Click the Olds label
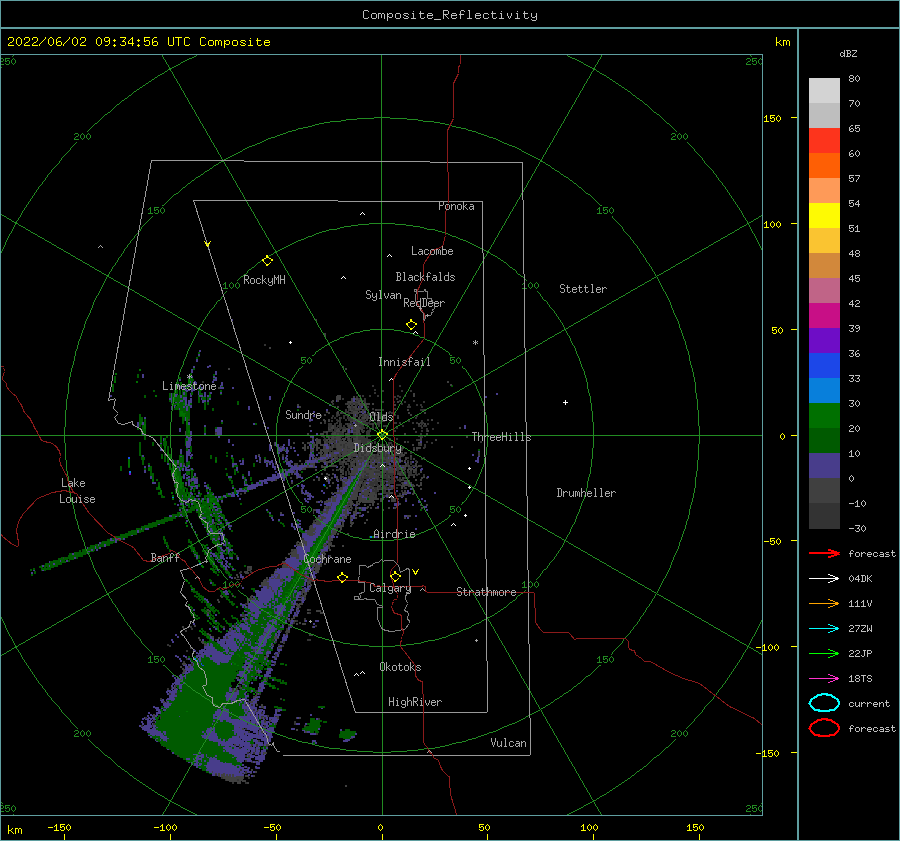This screenshot has height=841, width=900. coord(381,417)
